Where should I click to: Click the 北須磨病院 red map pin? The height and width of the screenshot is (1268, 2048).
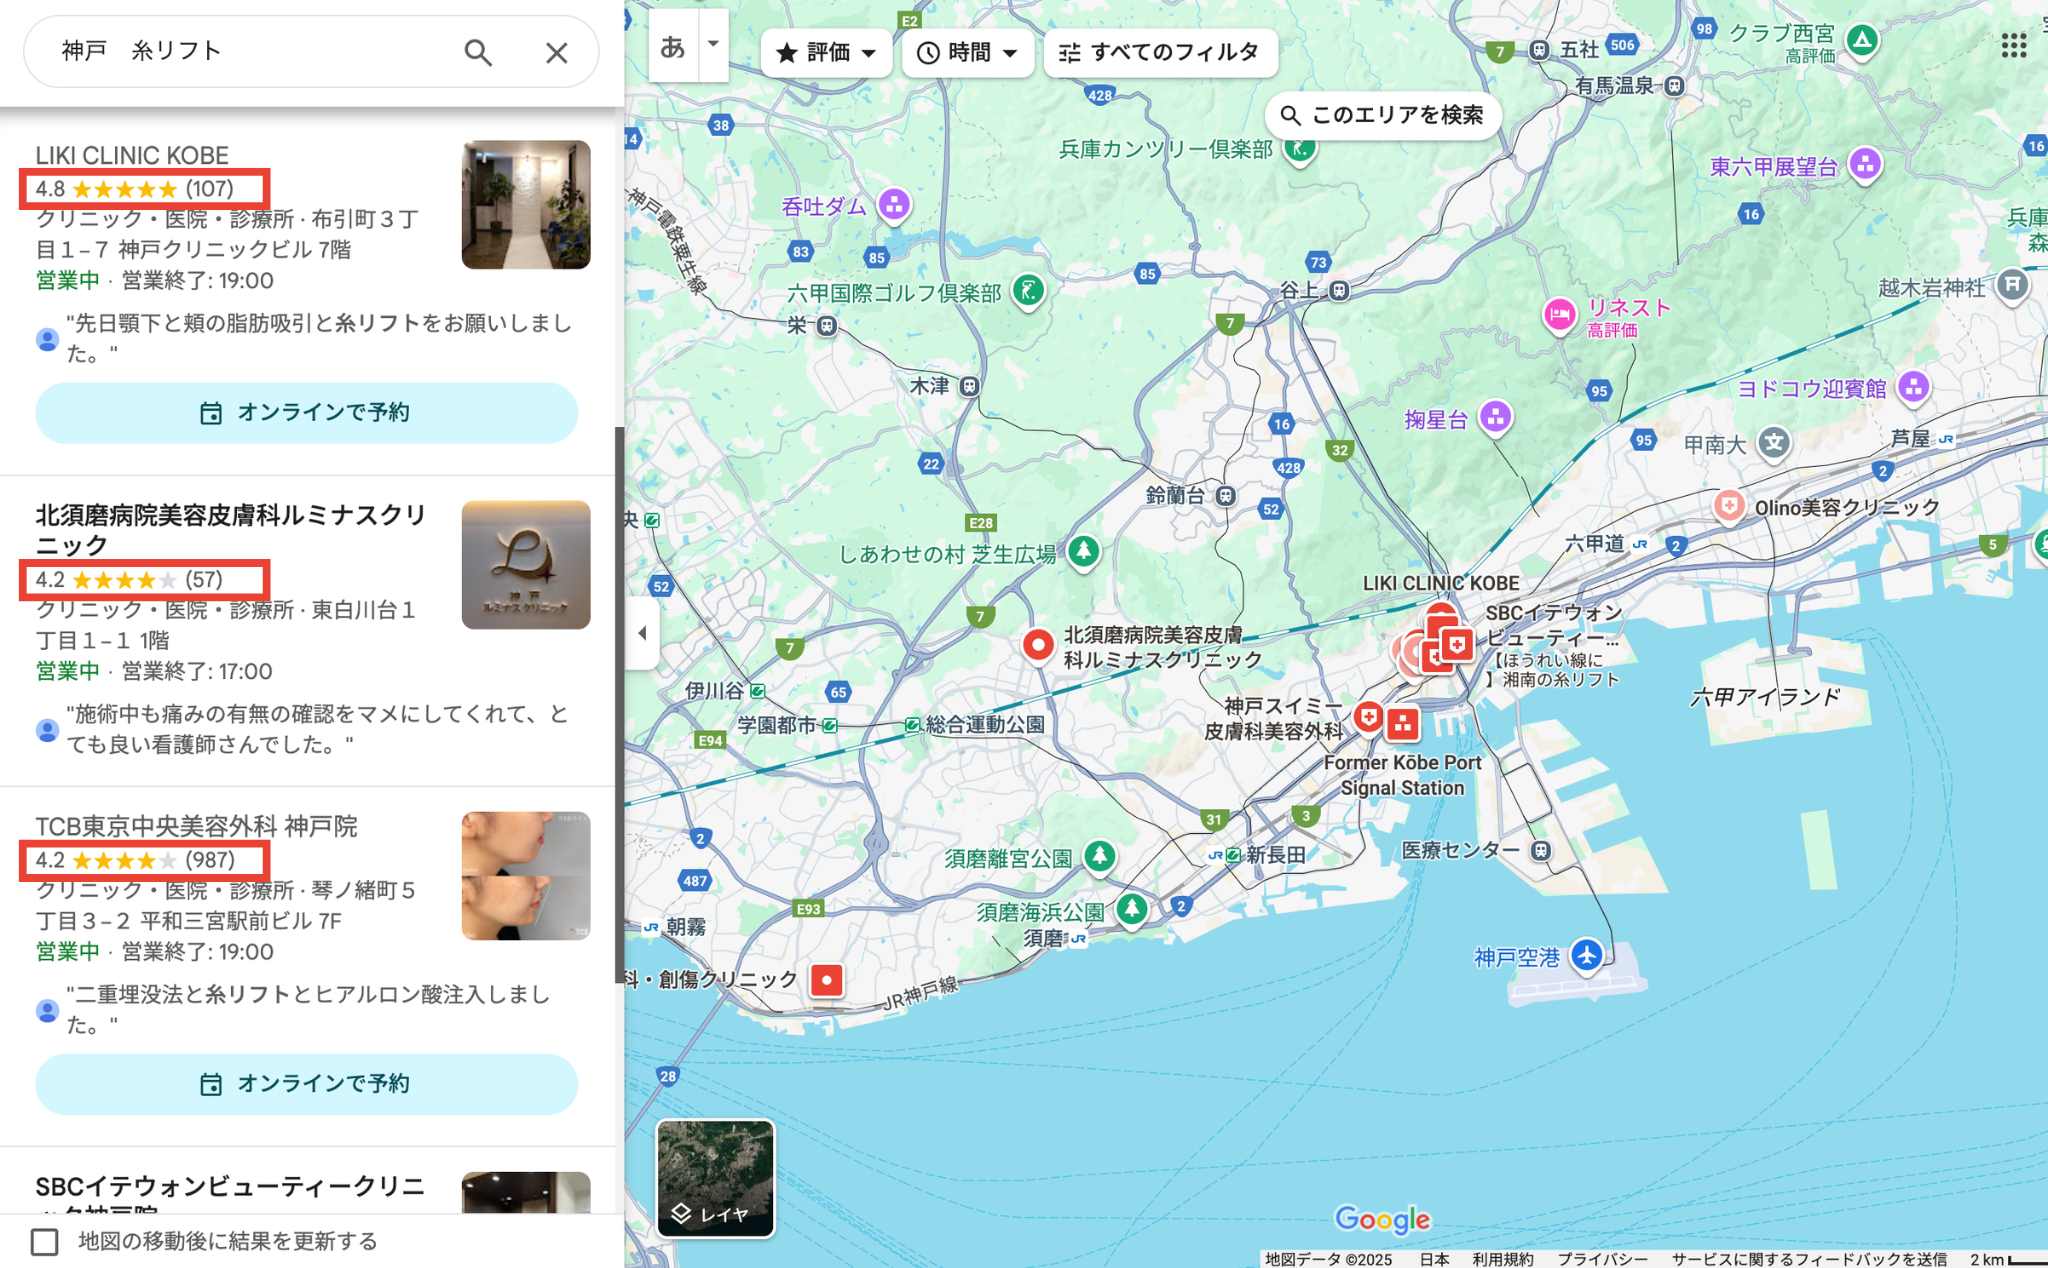[1038, 645]
